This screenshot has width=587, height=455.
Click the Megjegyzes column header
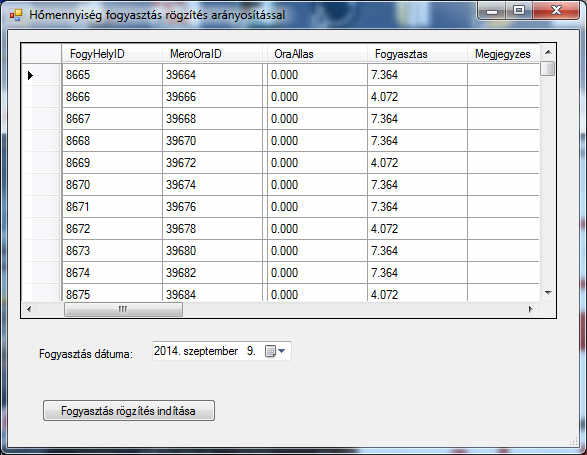(503, 54)
